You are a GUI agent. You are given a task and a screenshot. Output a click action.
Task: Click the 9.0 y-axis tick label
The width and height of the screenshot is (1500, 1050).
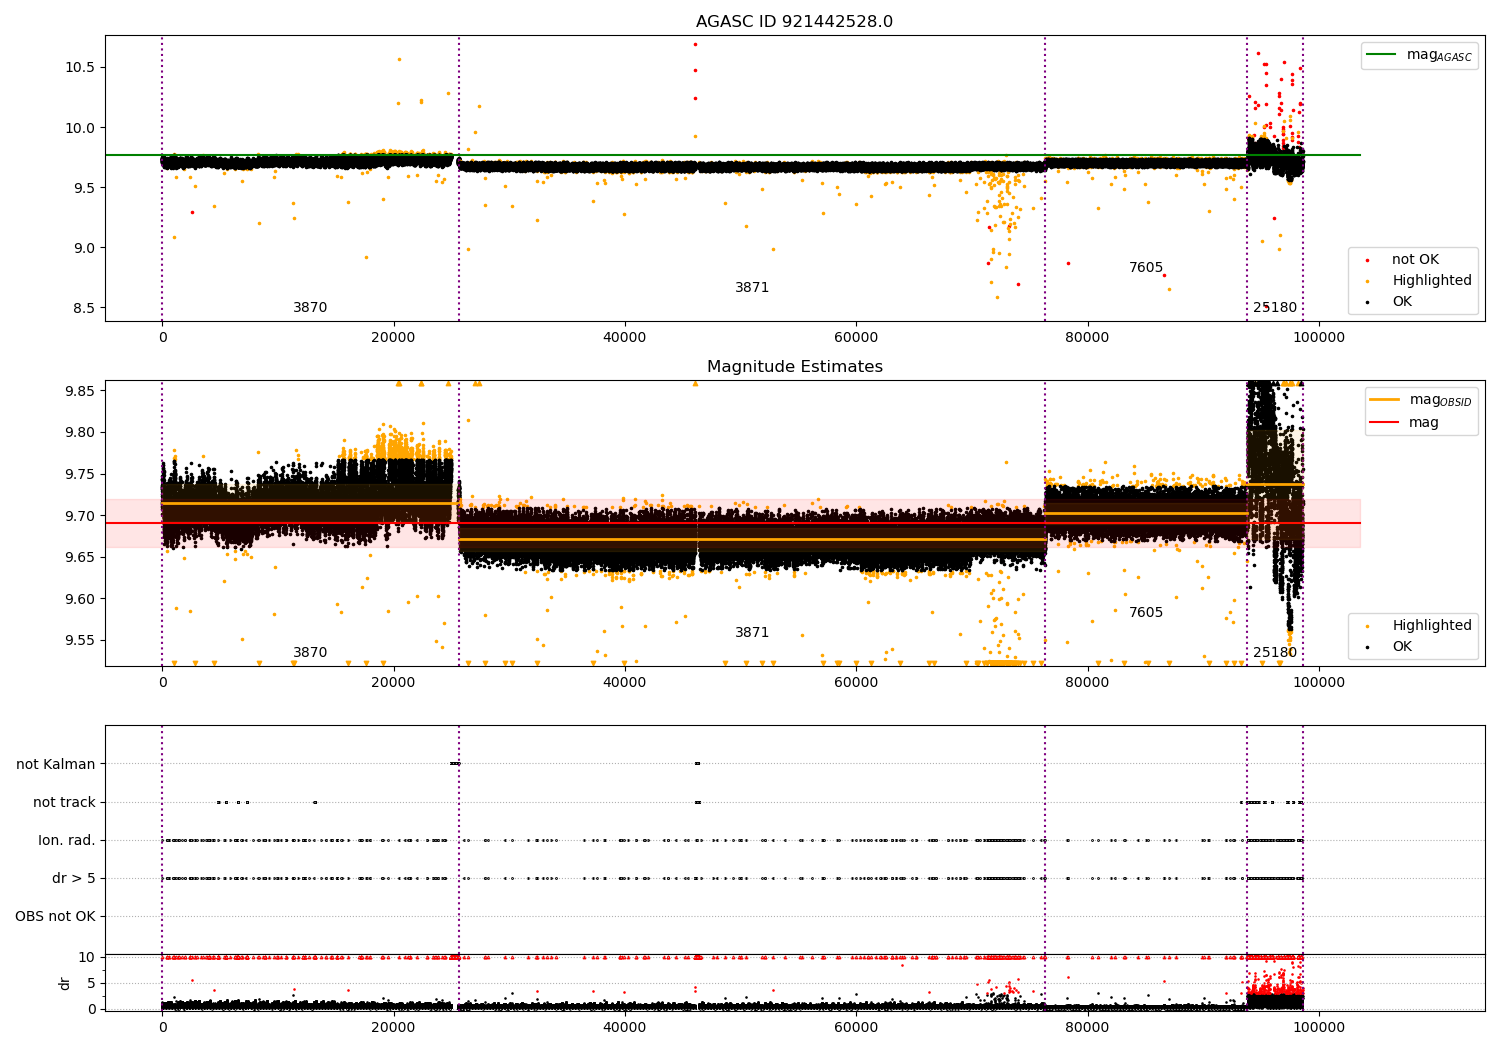(x=82, y=248)
